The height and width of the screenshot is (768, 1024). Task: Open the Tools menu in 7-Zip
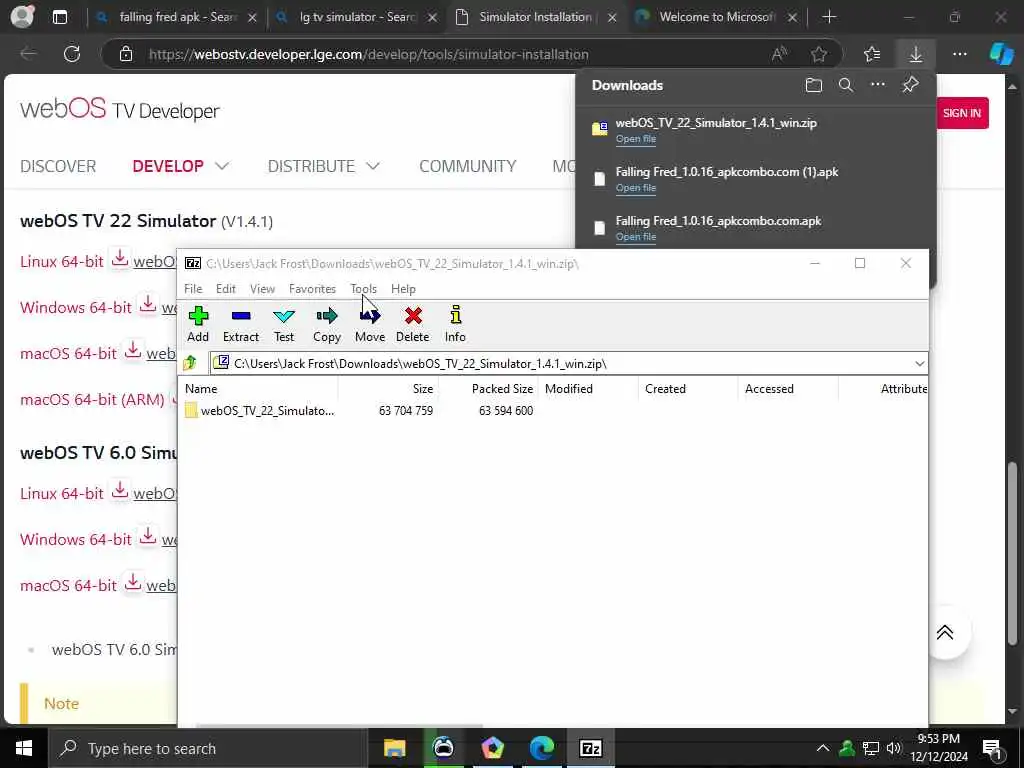coord(363,289)
